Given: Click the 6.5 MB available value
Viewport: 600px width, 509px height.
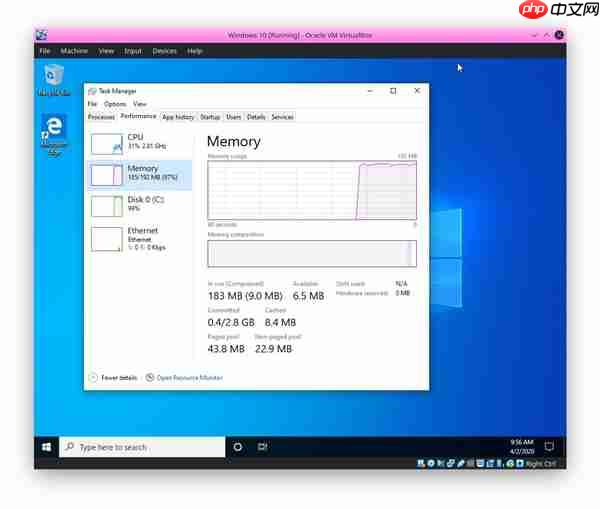Looking at the screenshot, I should [x=308, y=296].
